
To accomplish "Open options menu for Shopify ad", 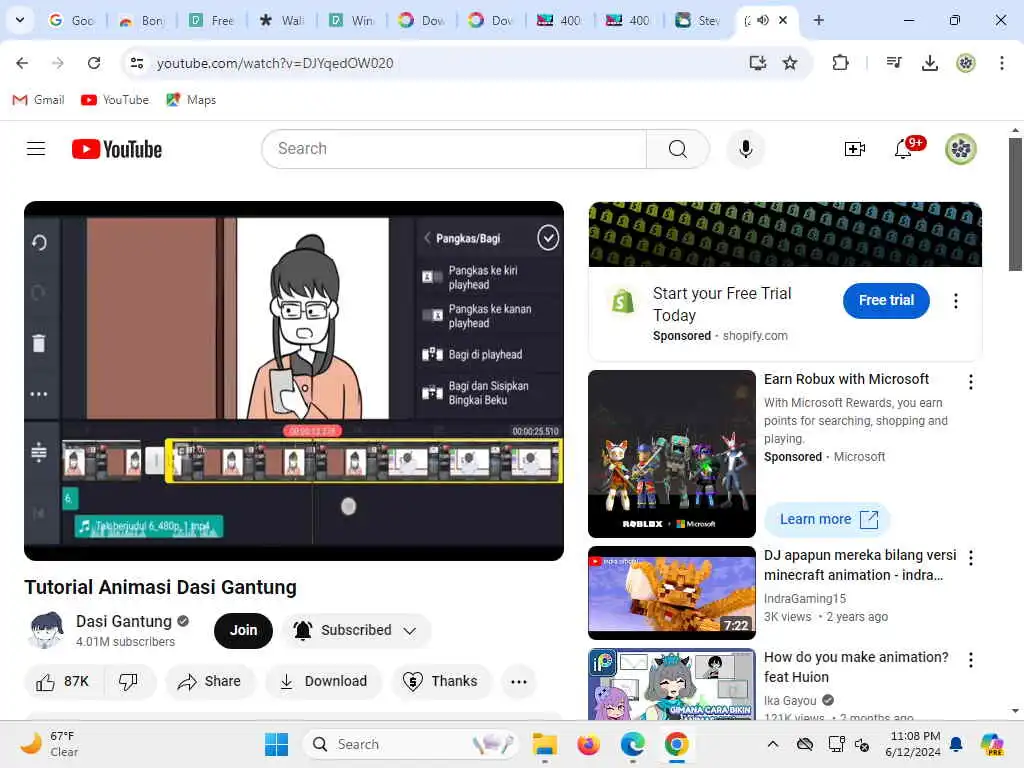I will (x=956, y=301).
